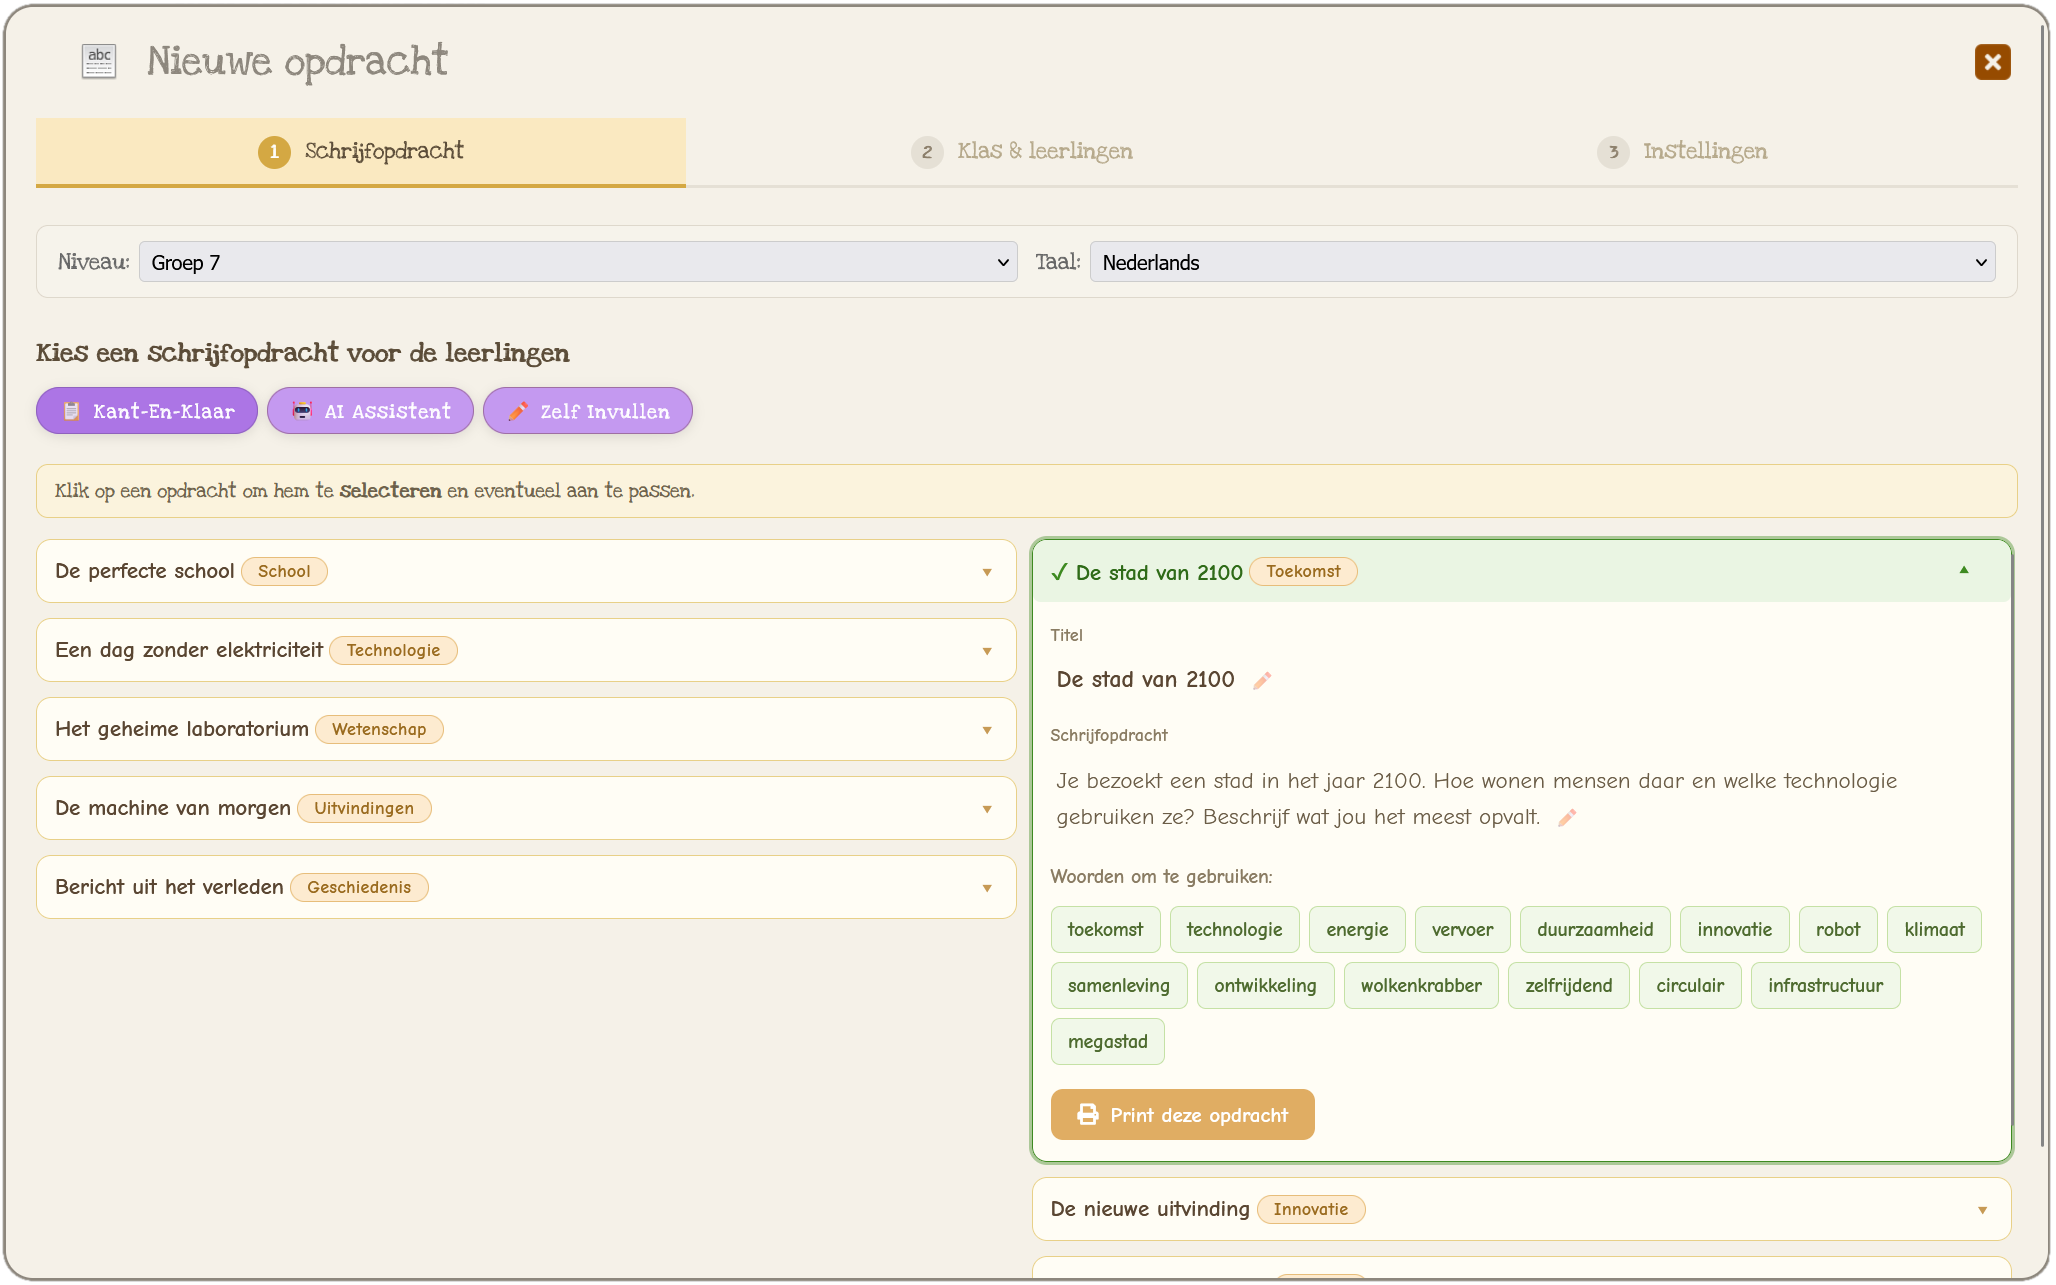Click the word chip energie
2056x1285 pixels.
(x=1357, y=930)
